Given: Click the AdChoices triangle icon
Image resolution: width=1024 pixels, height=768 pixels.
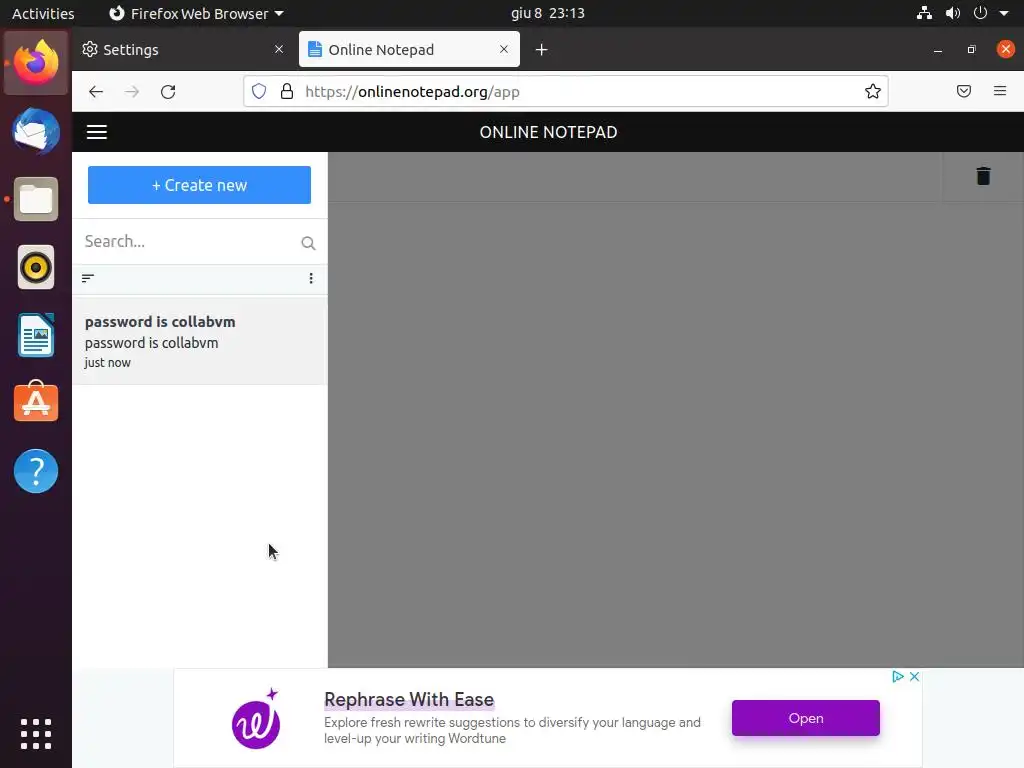Looking at the screenshot, I should tap(898, 677).
